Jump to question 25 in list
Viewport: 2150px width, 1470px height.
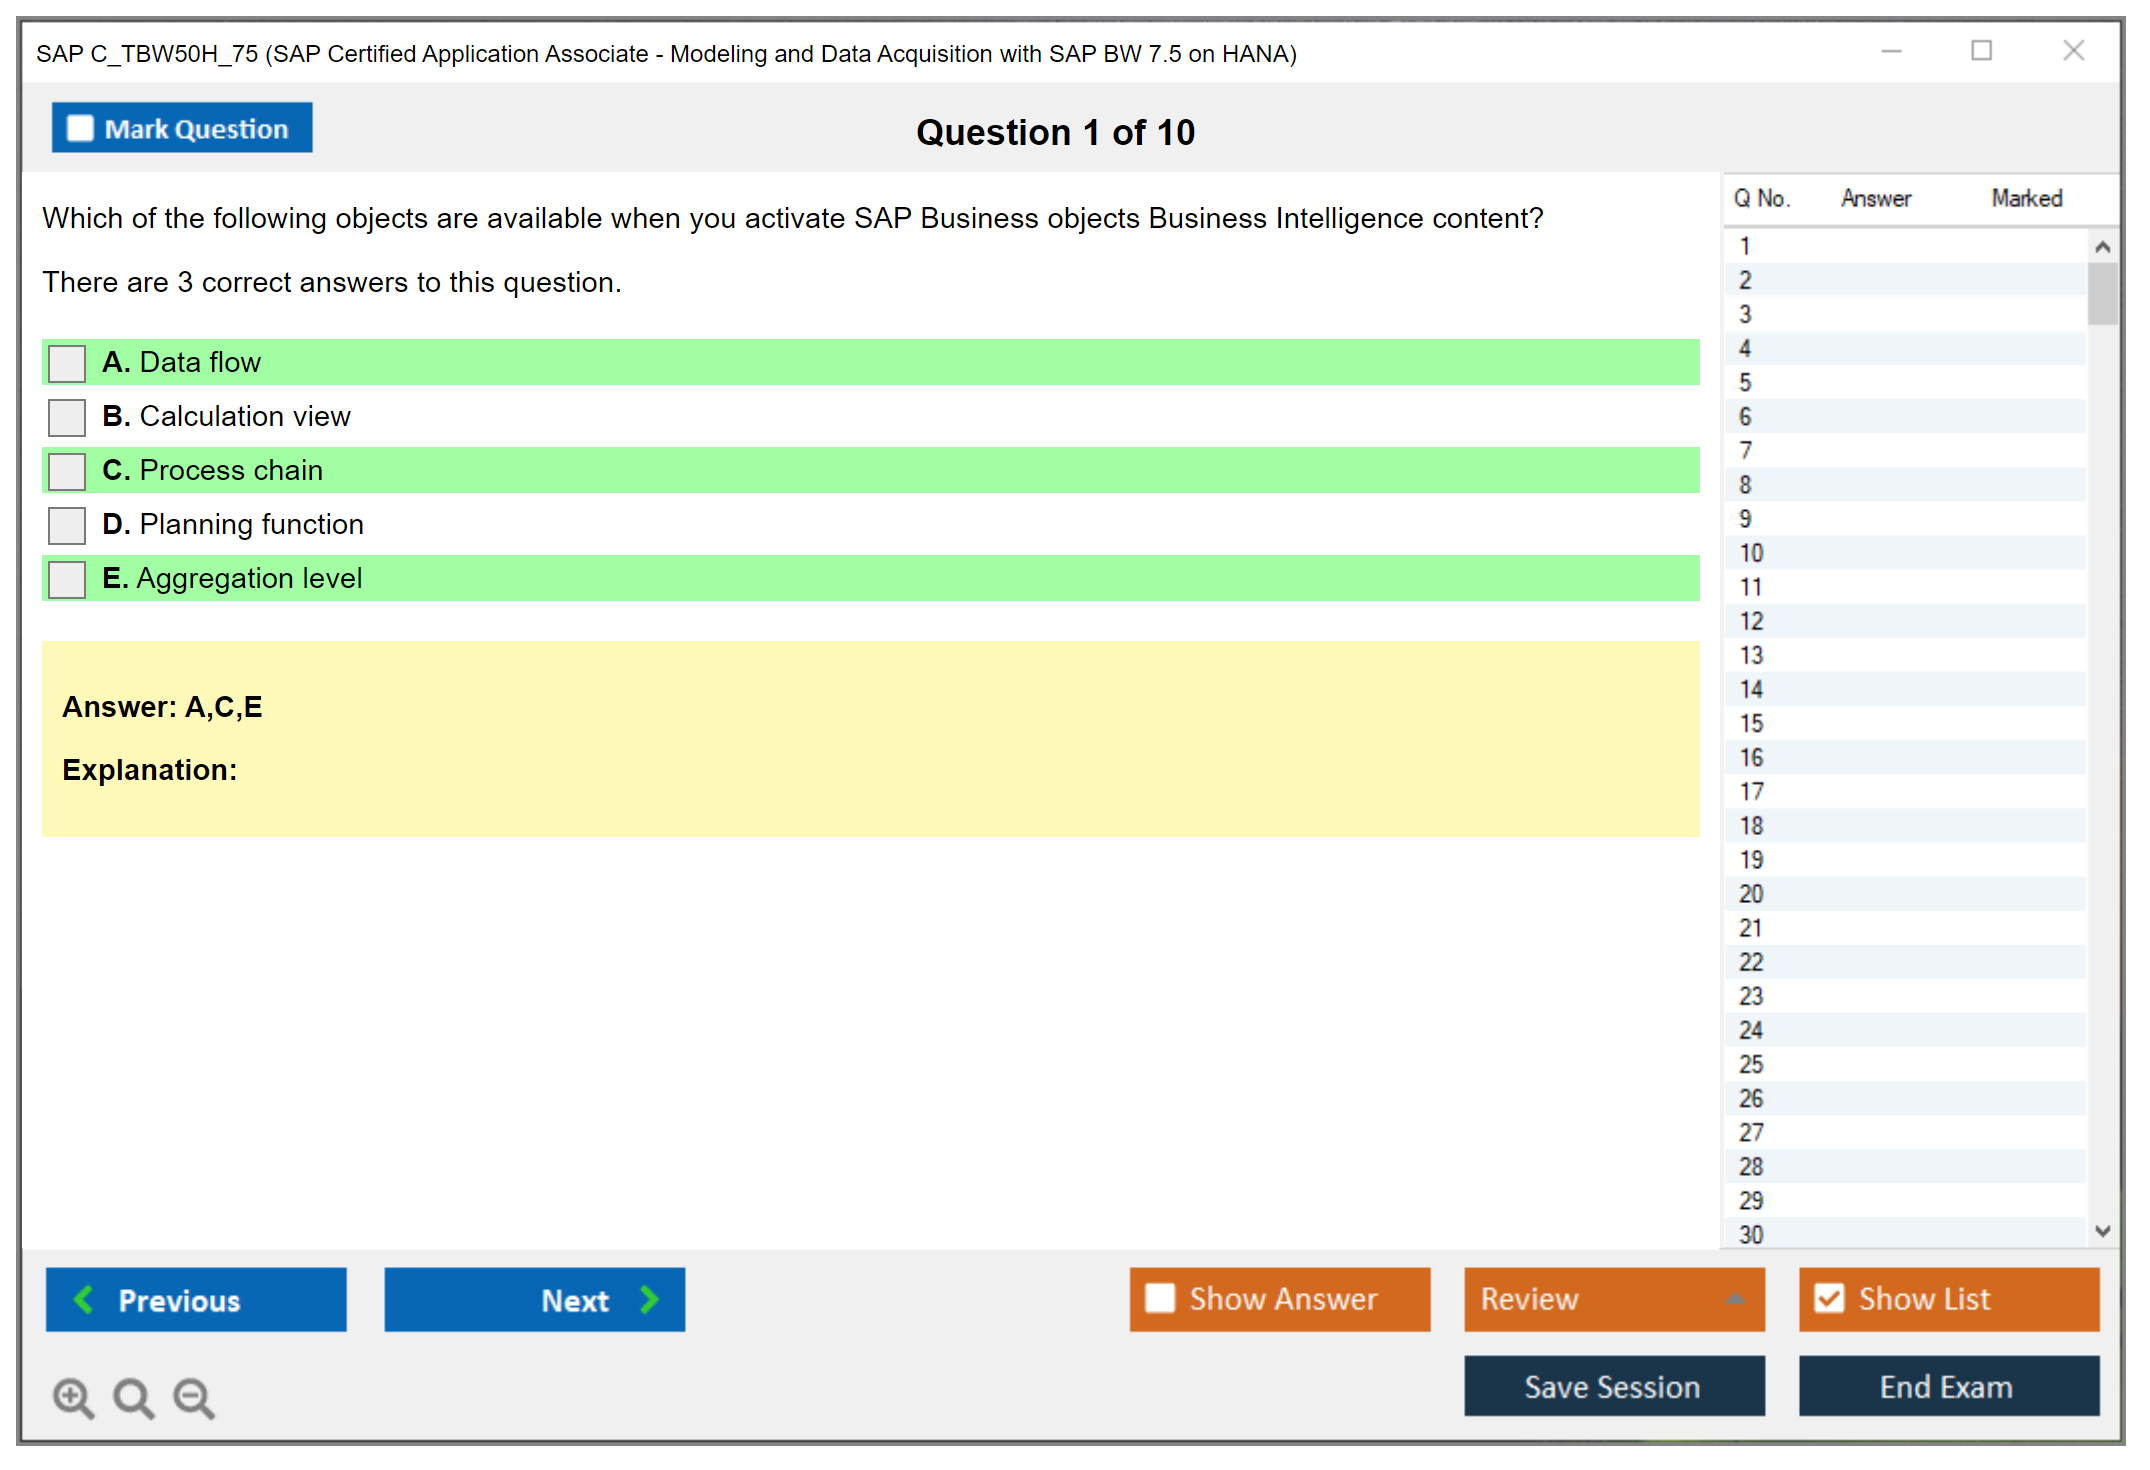coord(1751,1064)
